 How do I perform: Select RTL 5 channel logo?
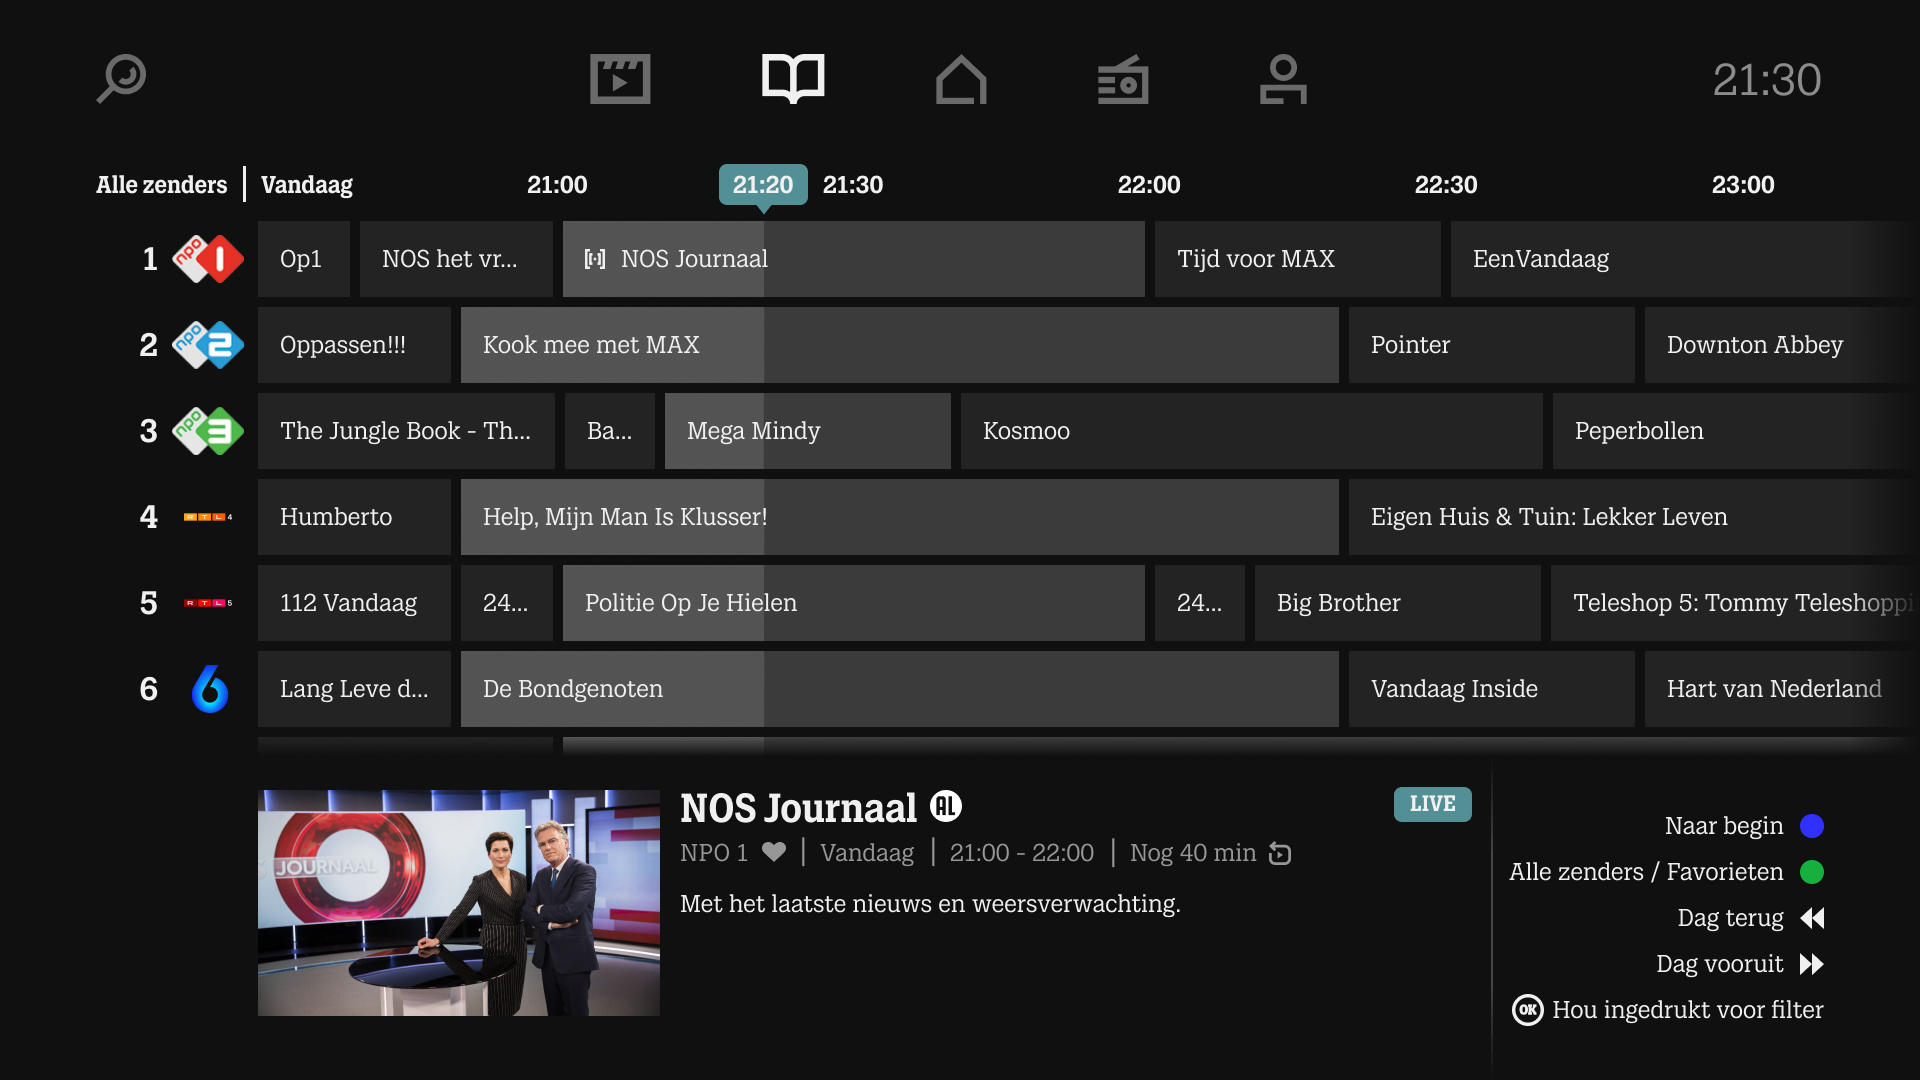coord(208,603)
